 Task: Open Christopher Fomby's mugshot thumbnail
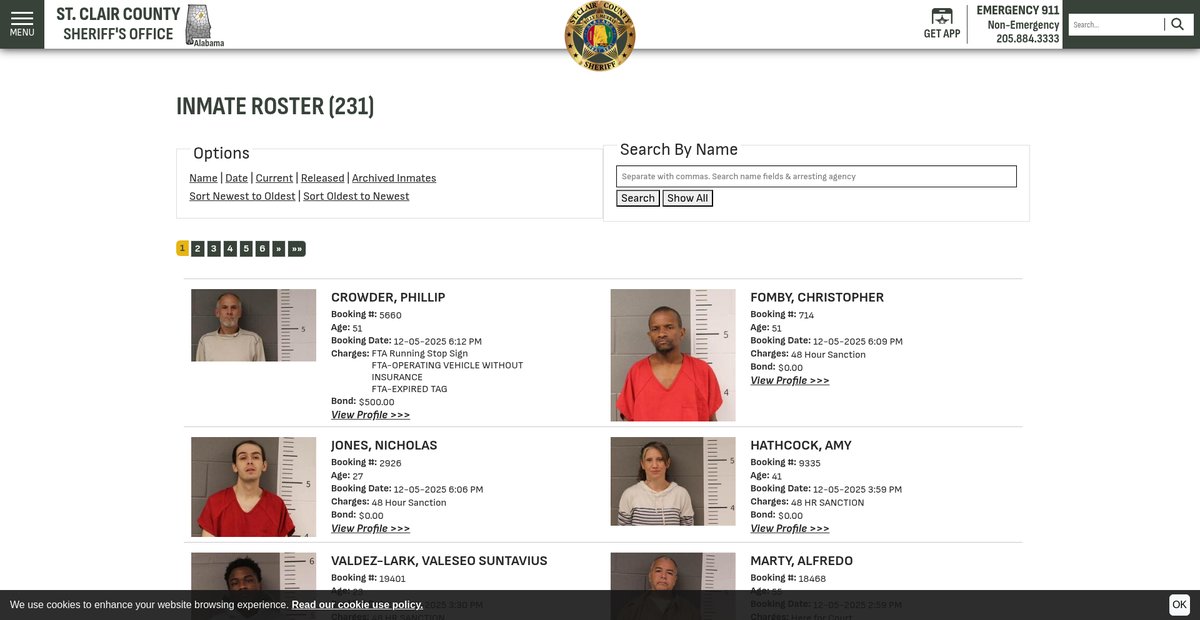673,355
